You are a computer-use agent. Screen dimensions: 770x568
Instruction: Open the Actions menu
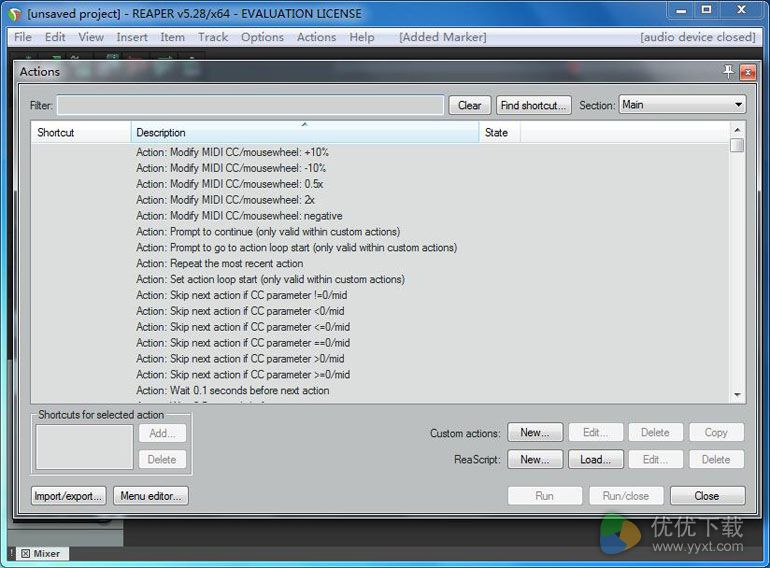tap(316, 37)
